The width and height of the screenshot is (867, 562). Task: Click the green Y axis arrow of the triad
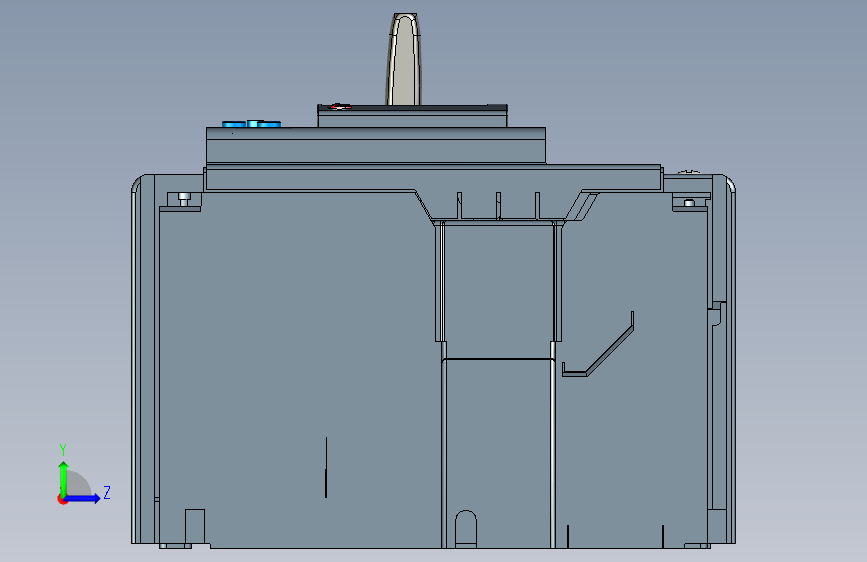[63, 478]
